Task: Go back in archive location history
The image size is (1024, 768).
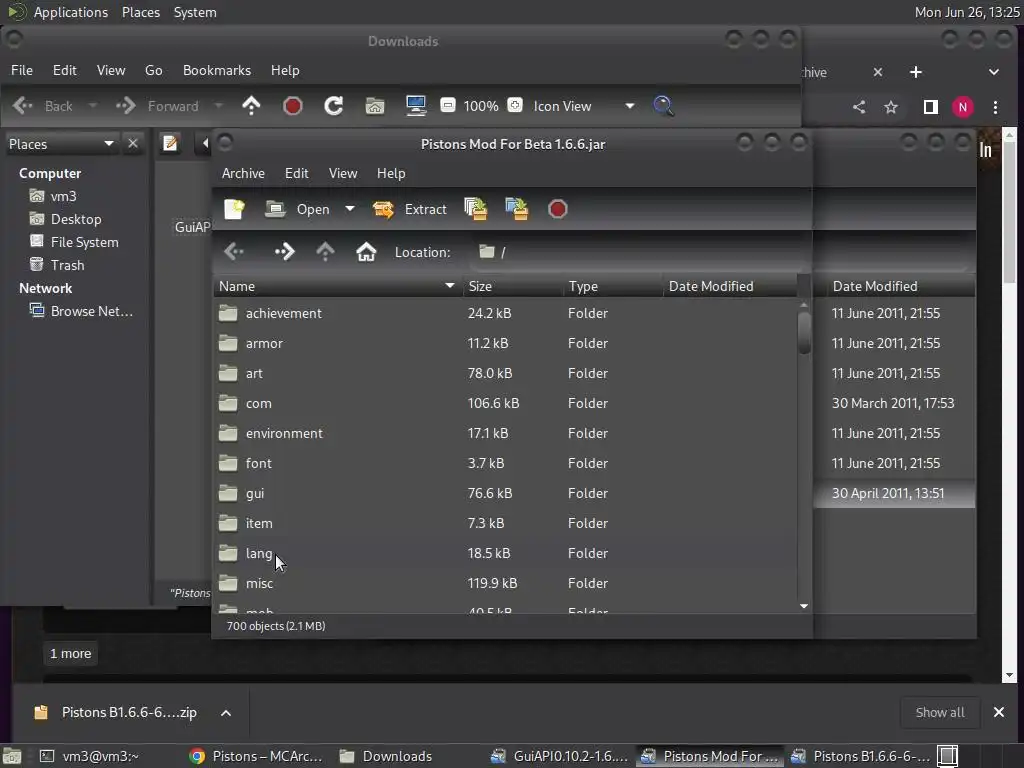Action: pyautogui.click(x=234, y=251)
